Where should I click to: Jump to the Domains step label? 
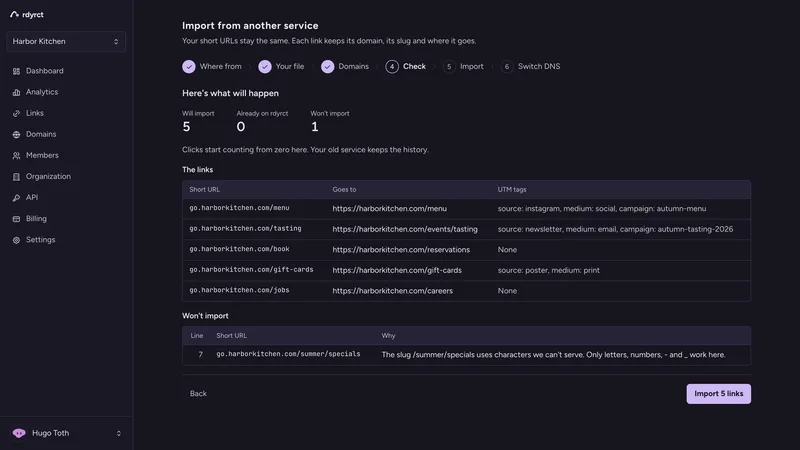tap(354, 66)
